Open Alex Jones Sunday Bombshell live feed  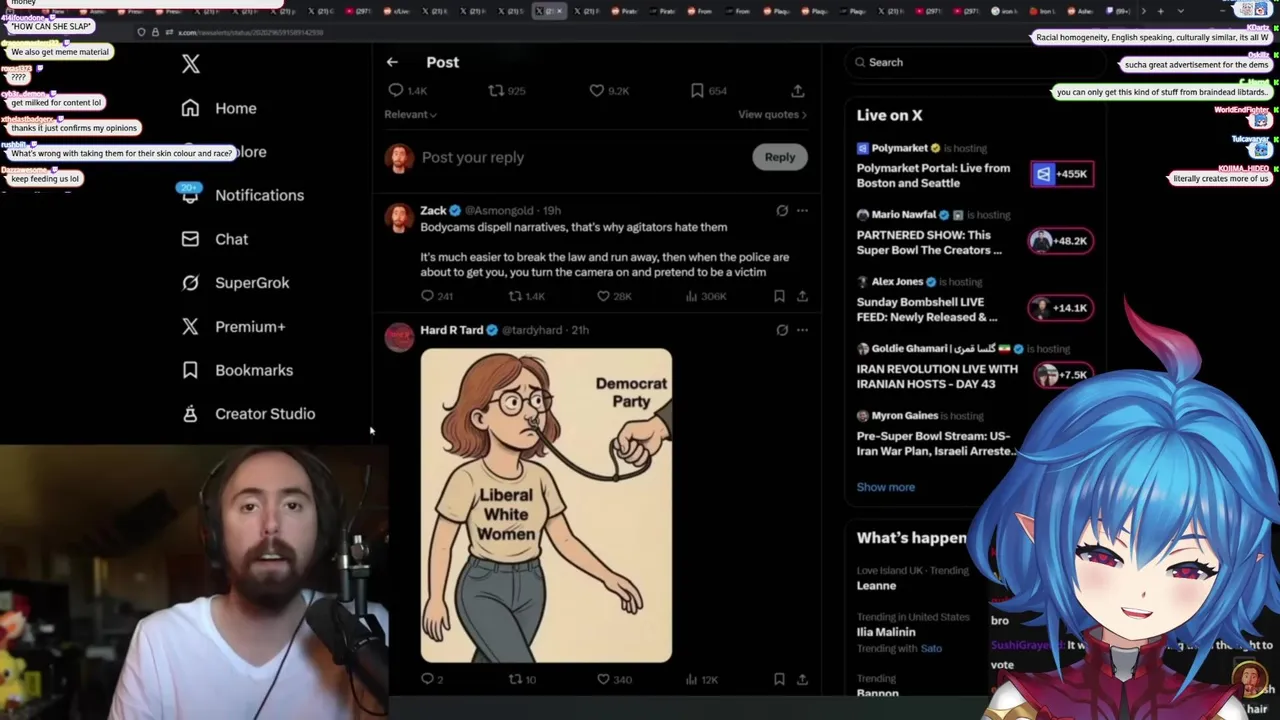point(927,309)
